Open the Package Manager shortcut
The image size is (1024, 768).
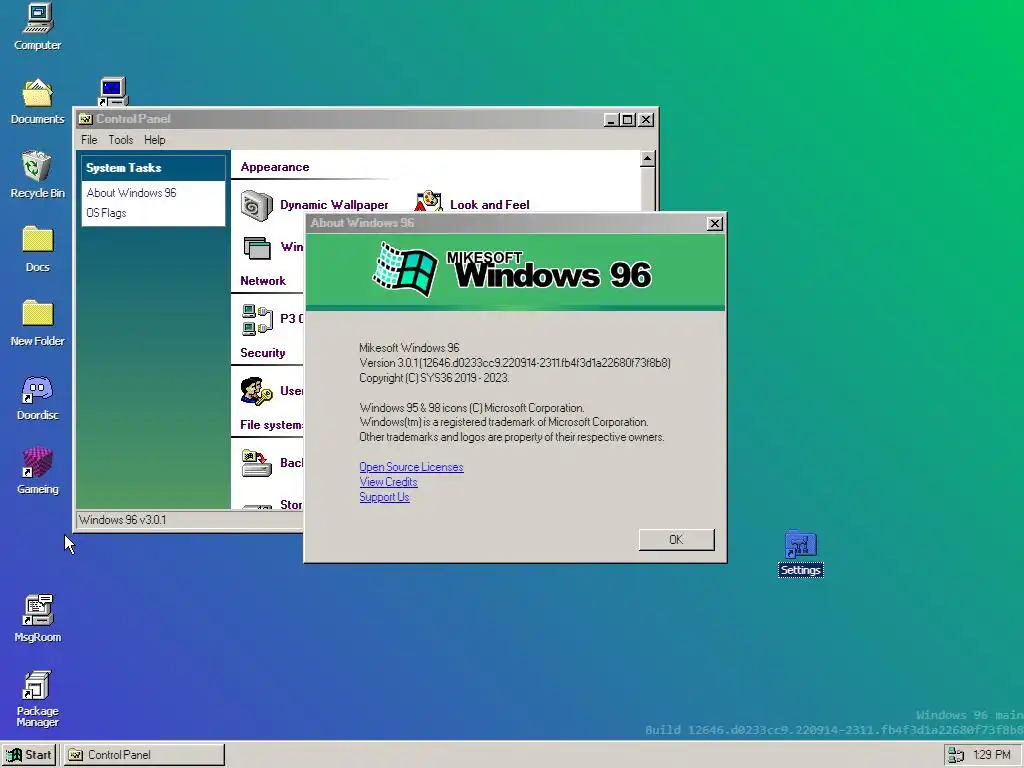[x=38, y=697]
